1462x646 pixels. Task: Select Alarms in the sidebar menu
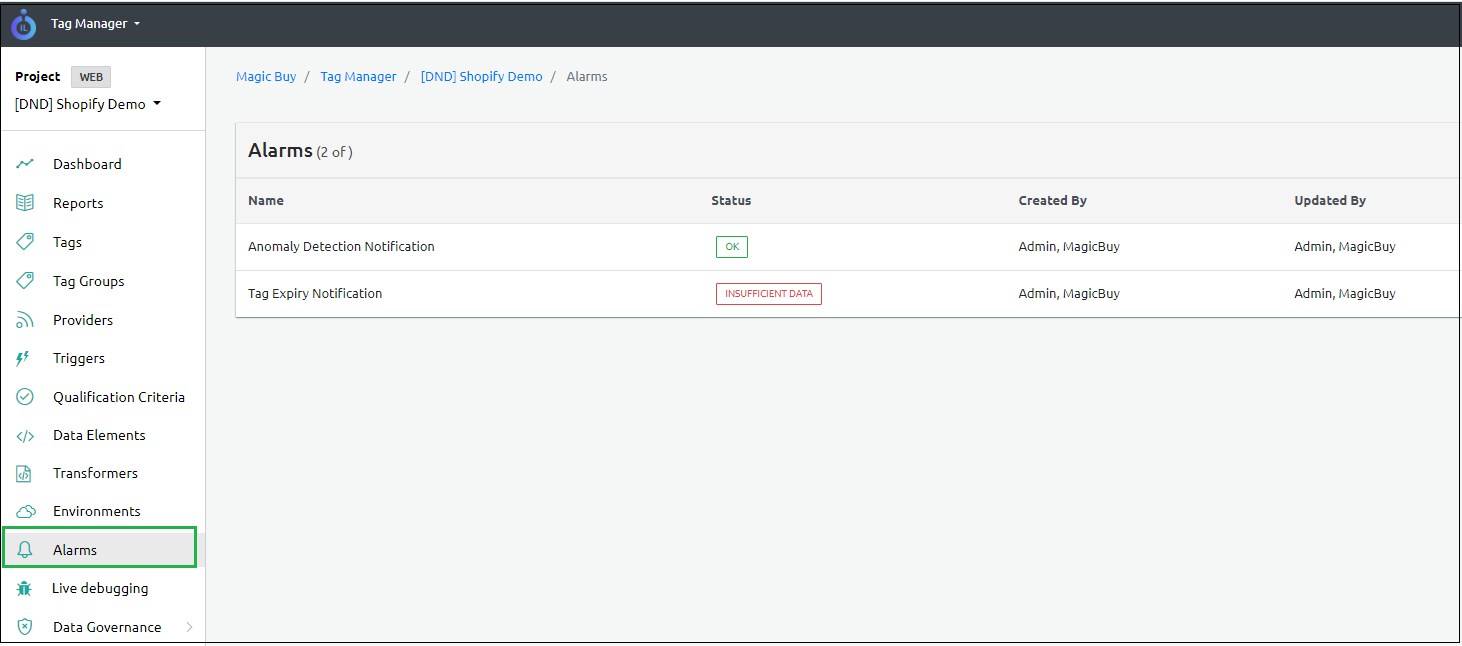click(75, 550)
